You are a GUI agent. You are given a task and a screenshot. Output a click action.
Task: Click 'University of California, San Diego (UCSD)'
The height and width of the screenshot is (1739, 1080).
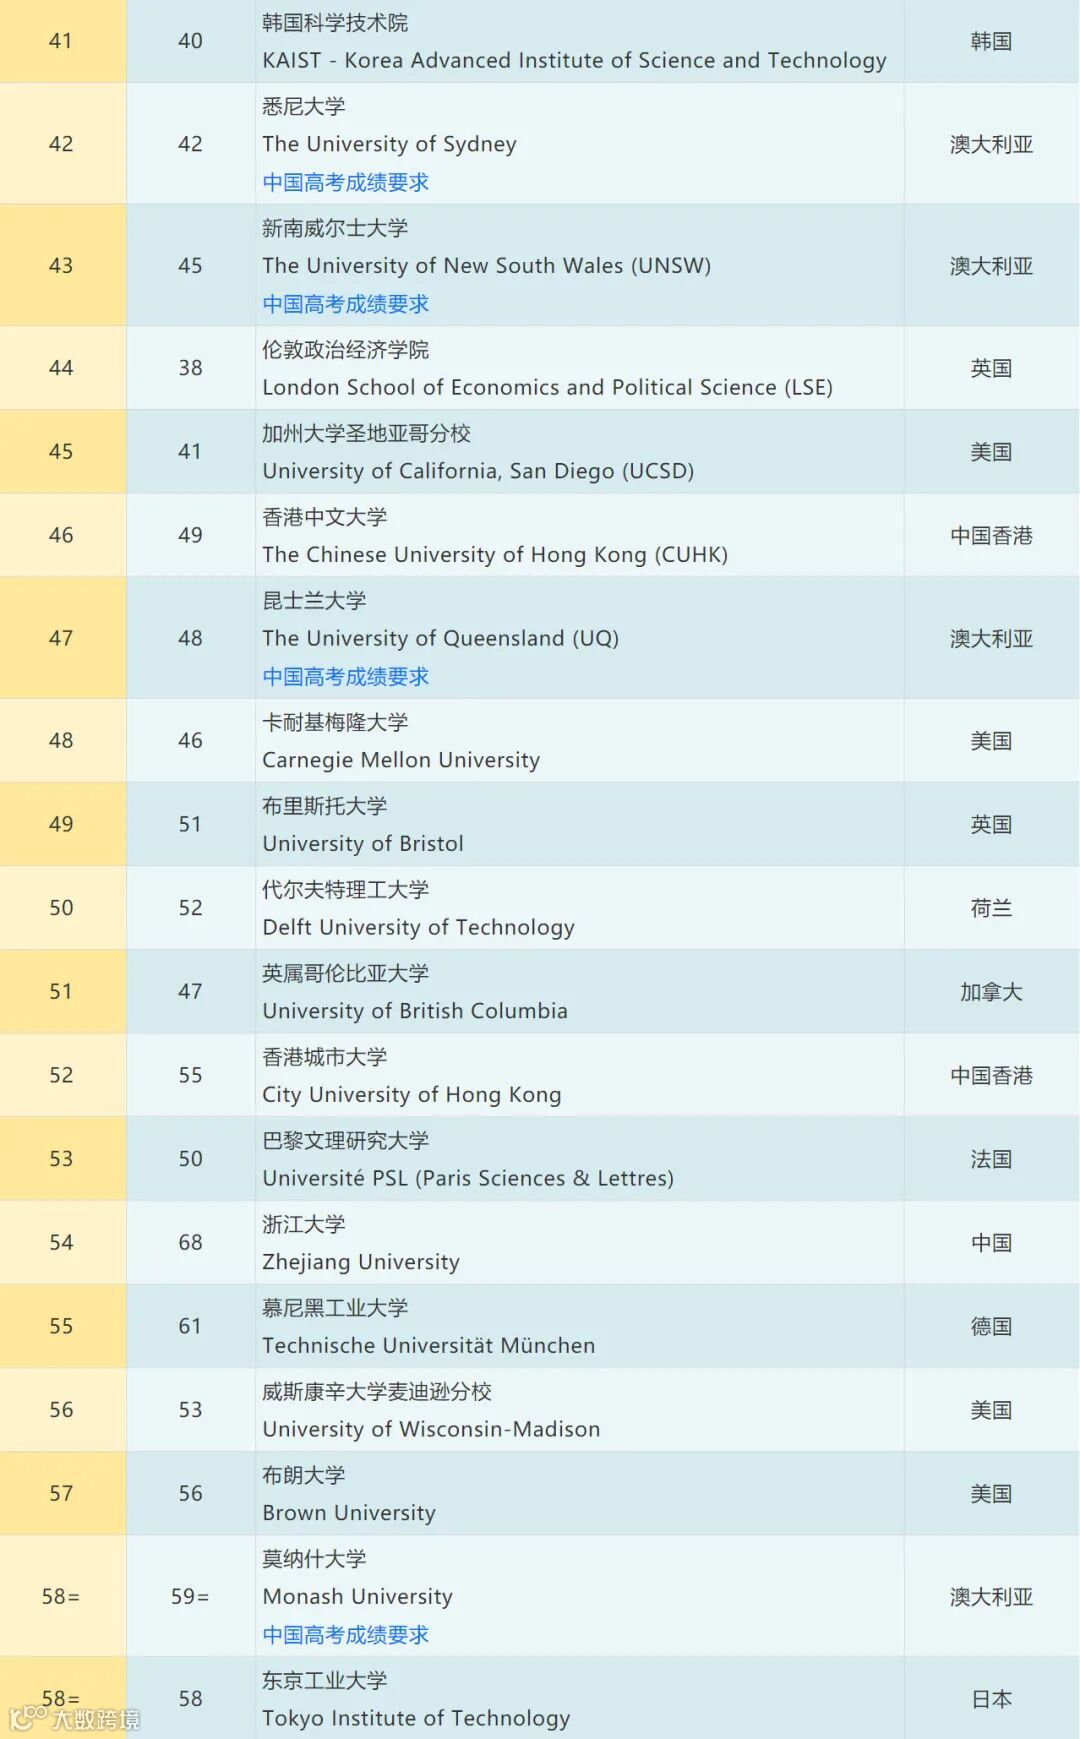pyautogui.click(x=478, y=471)
